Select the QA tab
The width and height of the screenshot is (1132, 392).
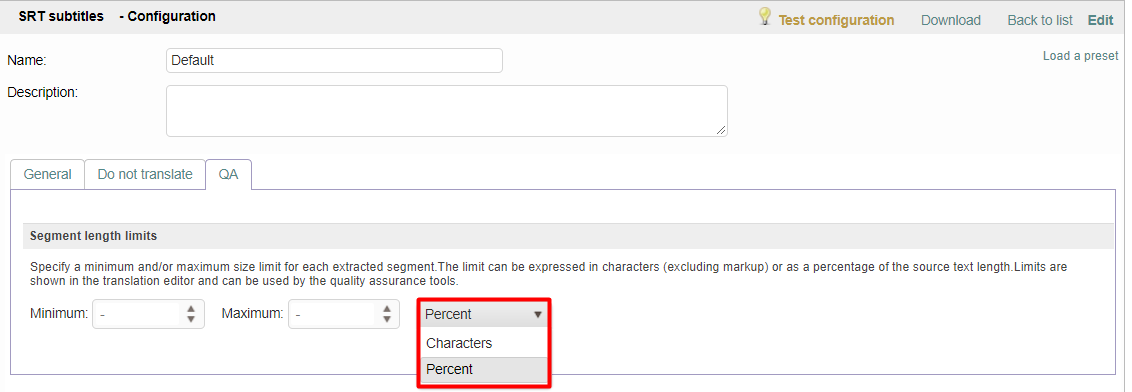(228, 174)
